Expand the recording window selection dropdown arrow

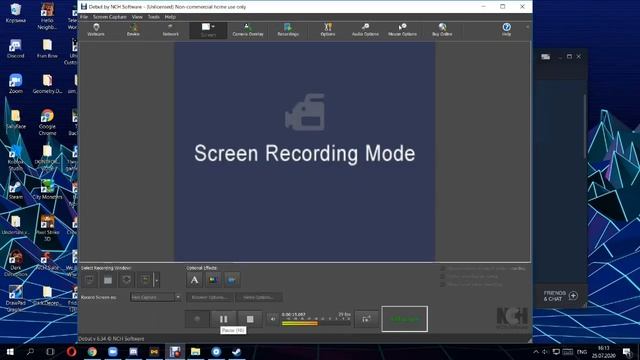click(156, 280)
